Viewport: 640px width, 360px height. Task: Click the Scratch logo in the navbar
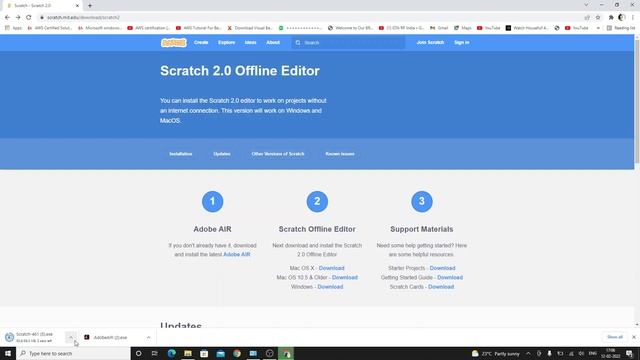[x=173, y=42]
